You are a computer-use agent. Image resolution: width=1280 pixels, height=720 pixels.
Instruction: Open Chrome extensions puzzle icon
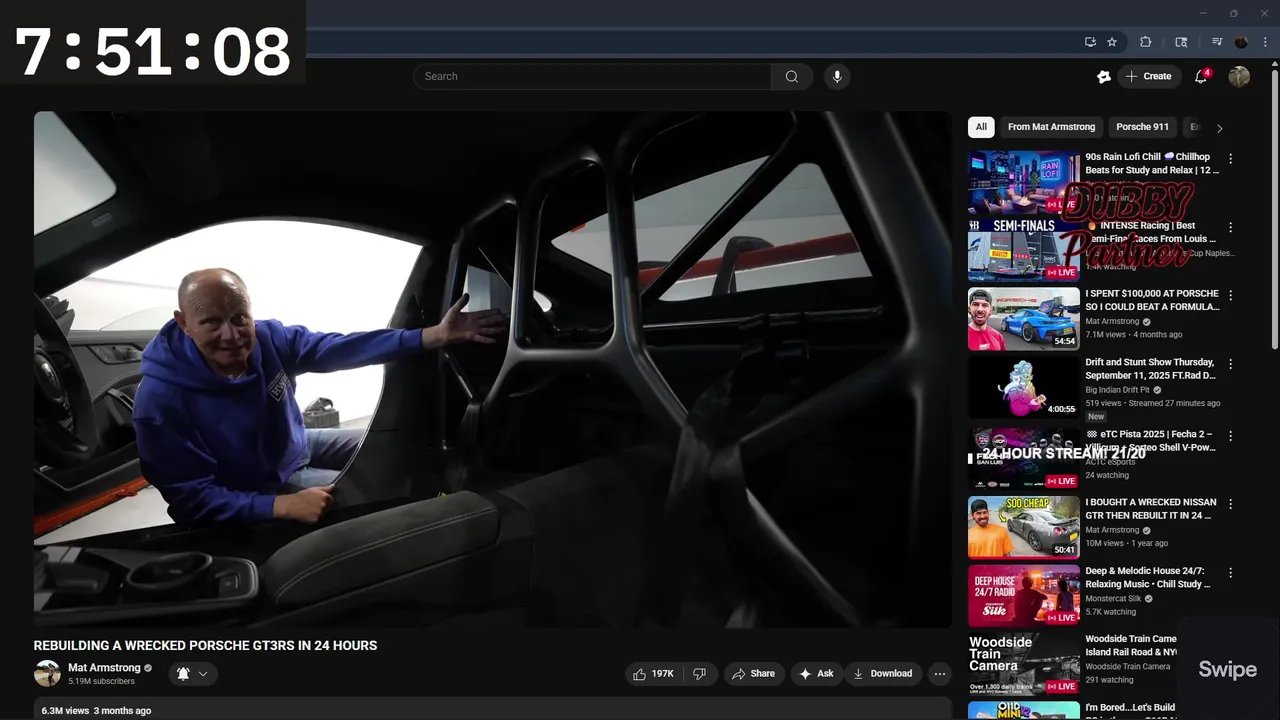1146,42
